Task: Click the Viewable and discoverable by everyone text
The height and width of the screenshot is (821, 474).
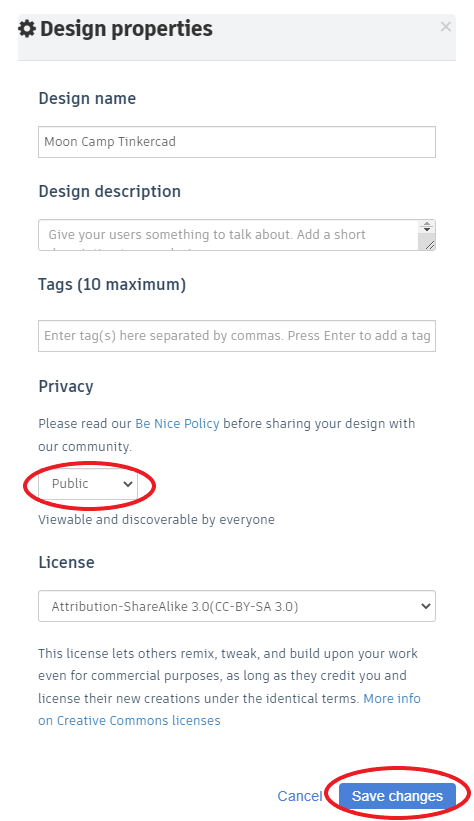Action: [x=156, y=520]
